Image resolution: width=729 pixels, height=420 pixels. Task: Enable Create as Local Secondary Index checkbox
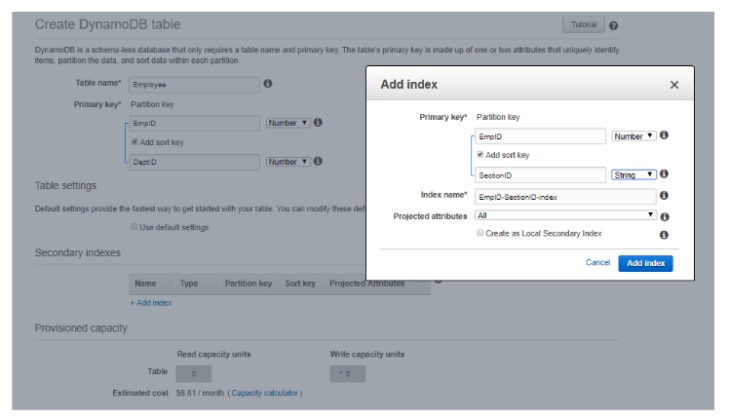click(479, 233)
